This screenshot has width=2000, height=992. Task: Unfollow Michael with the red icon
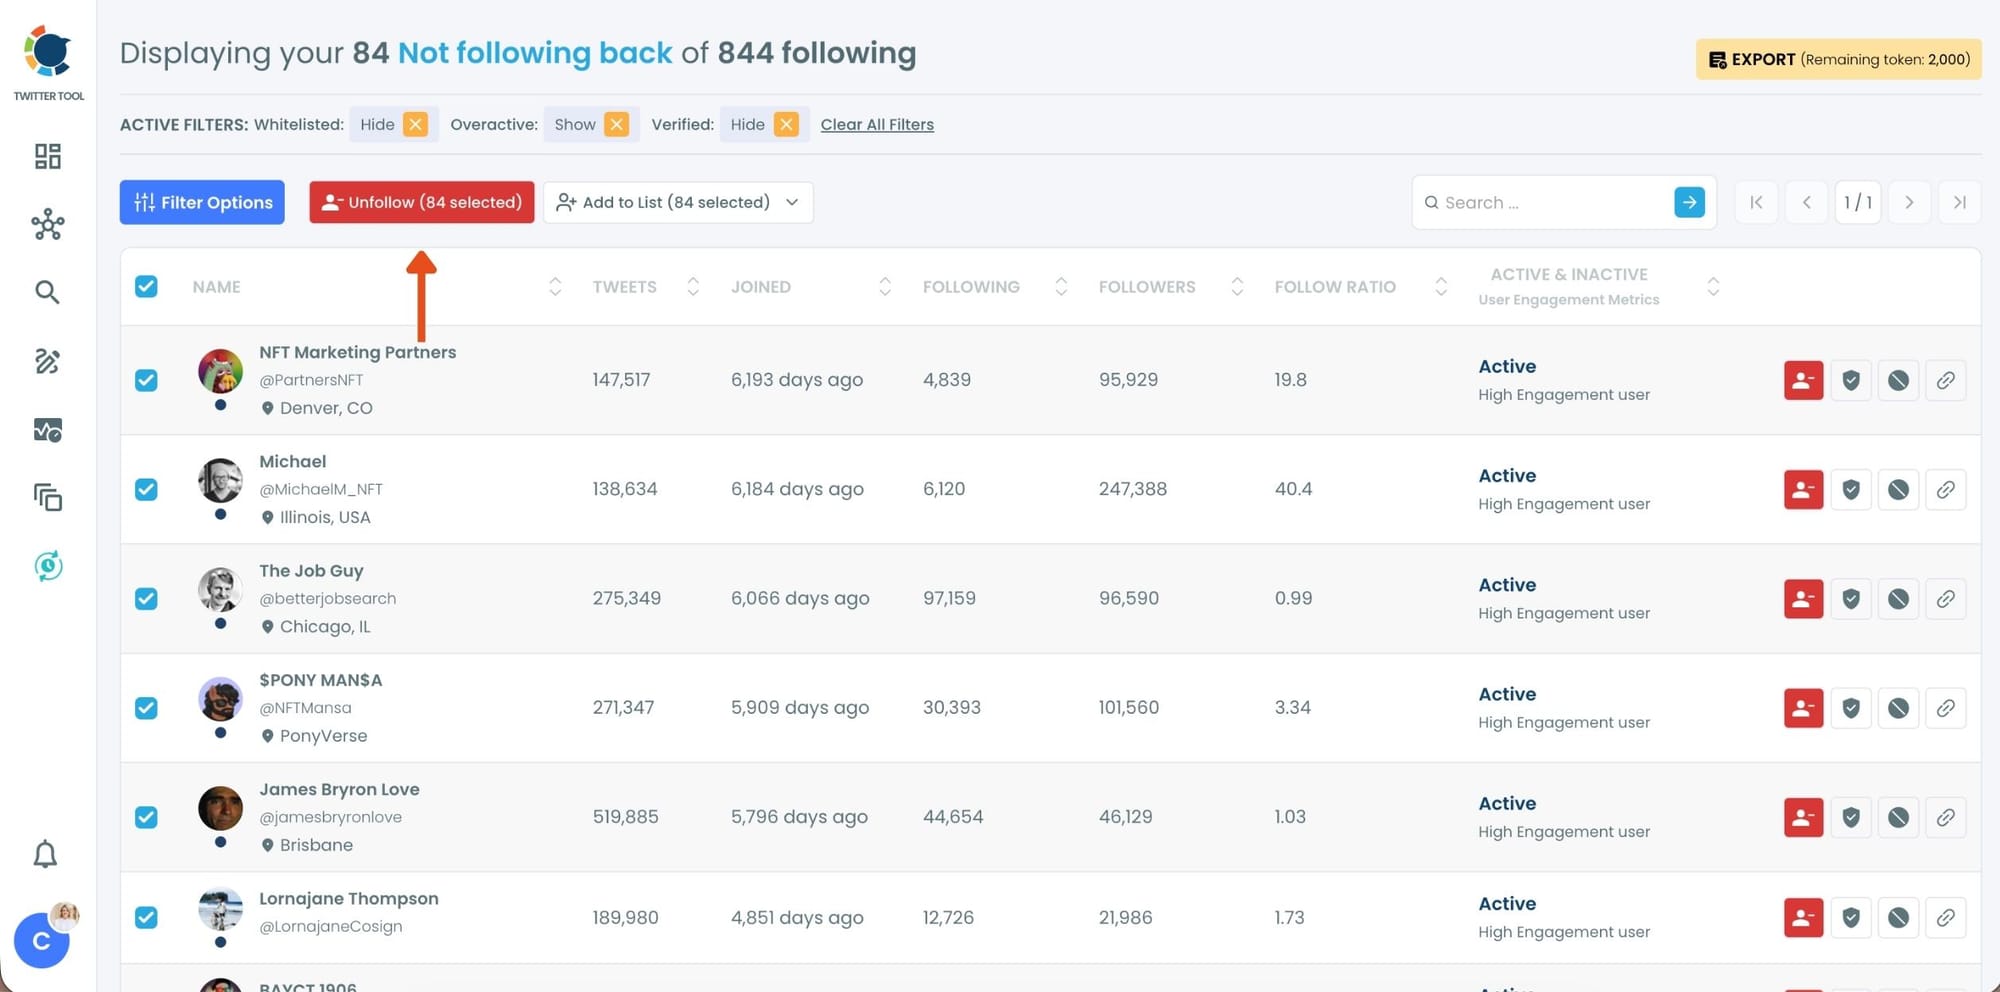(1803, 490)
